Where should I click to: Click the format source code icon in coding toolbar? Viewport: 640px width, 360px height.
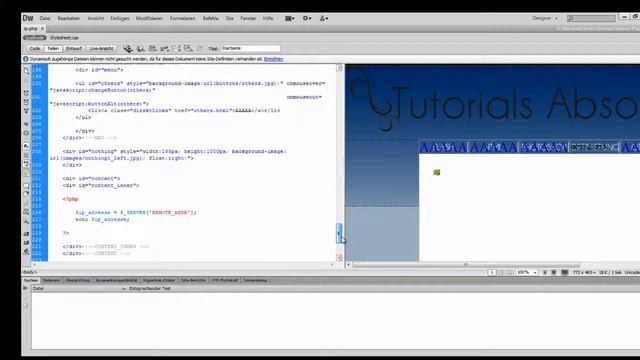pyautogui.click(x=26, y=252)
